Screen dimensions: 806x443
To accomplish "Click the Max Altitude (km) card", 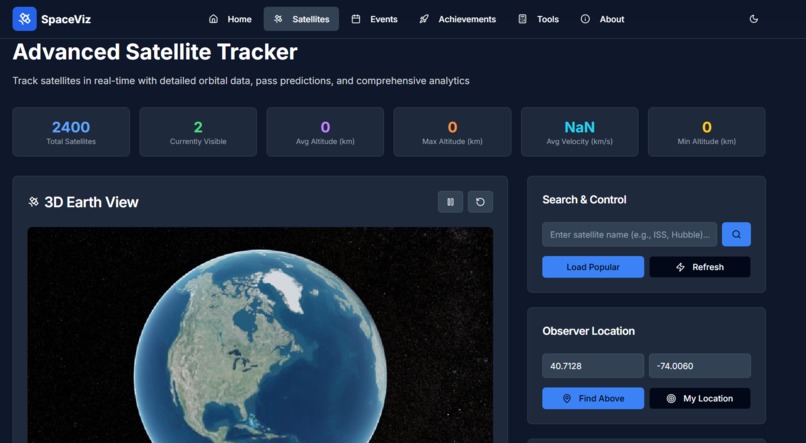I will click(452, 132).
